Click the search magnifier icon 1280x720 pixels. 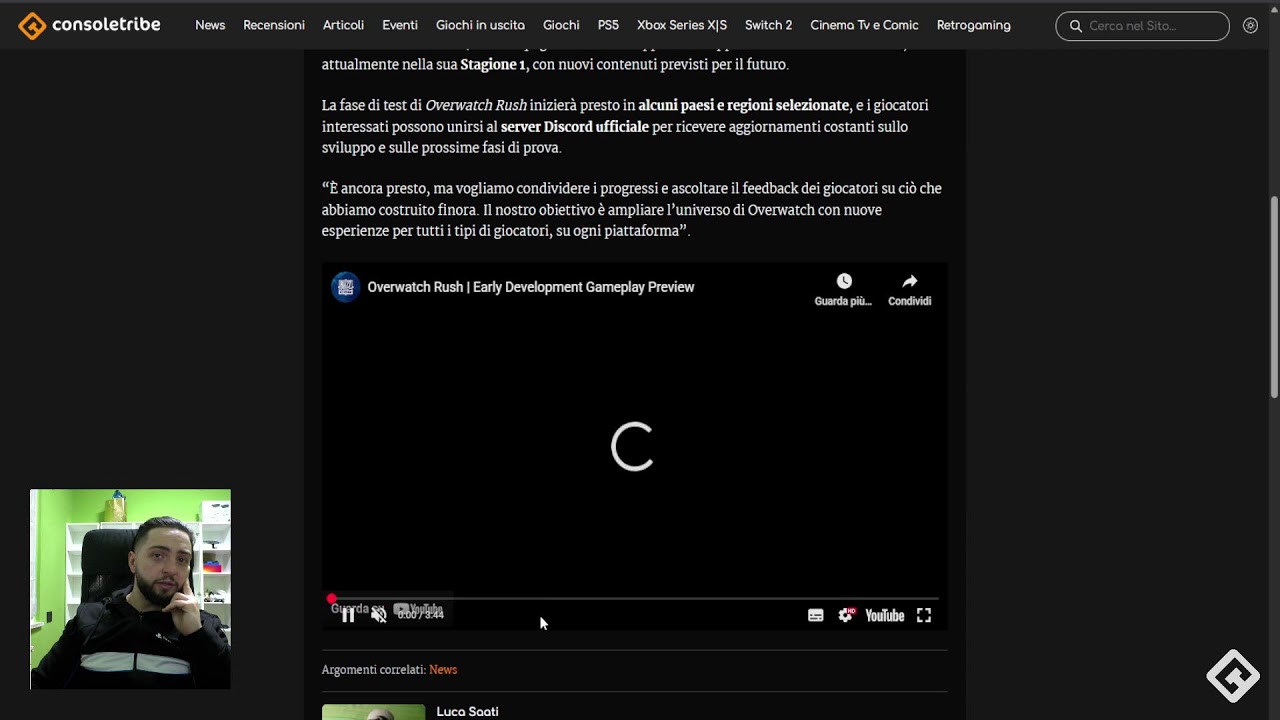[1076, 26]
